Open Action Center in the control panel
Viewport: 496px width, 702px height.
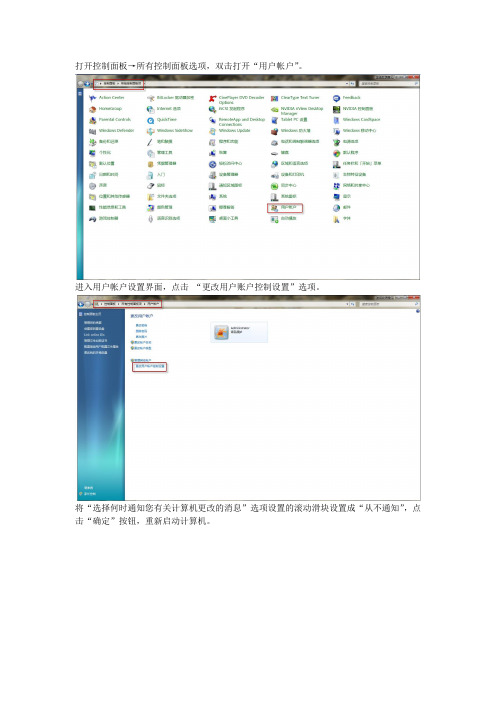point(107,98)
